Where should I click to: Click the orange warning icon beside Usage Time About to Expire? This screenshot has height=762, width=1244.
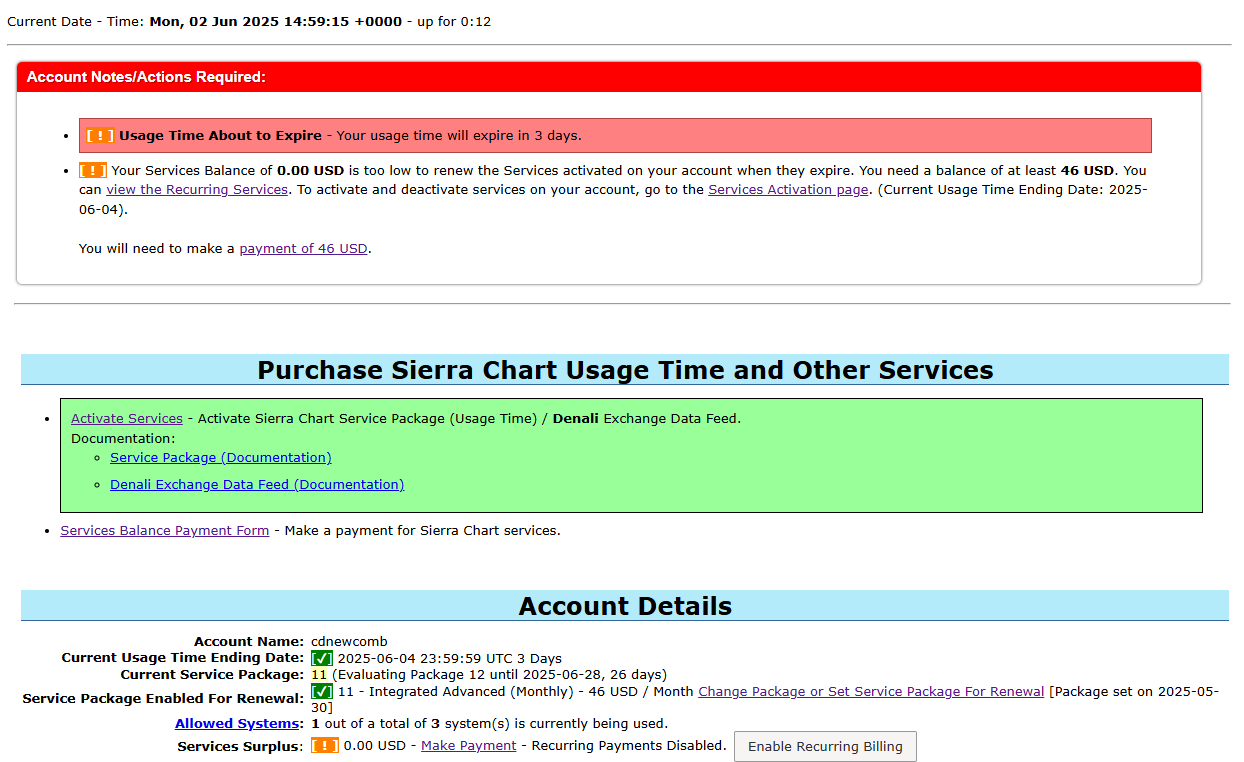pyautogui.click(x=101, y=135)
